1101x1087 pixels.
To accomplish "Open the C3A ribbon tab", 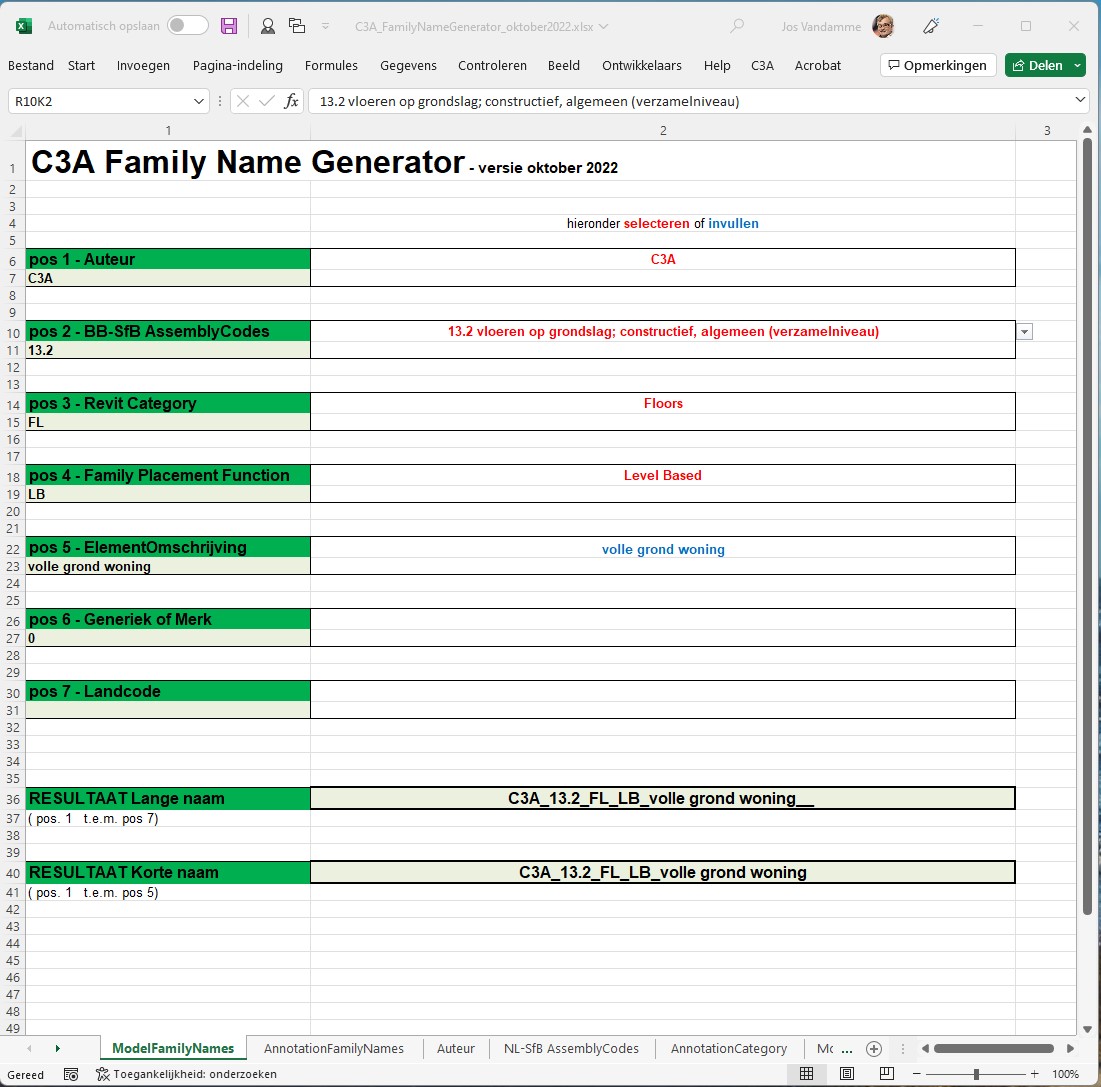I will (x=762, y=65).
